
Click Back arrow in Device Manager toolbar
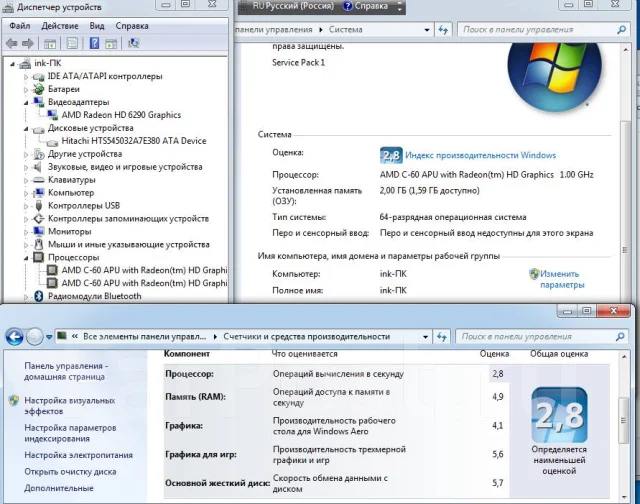(11, 43)
